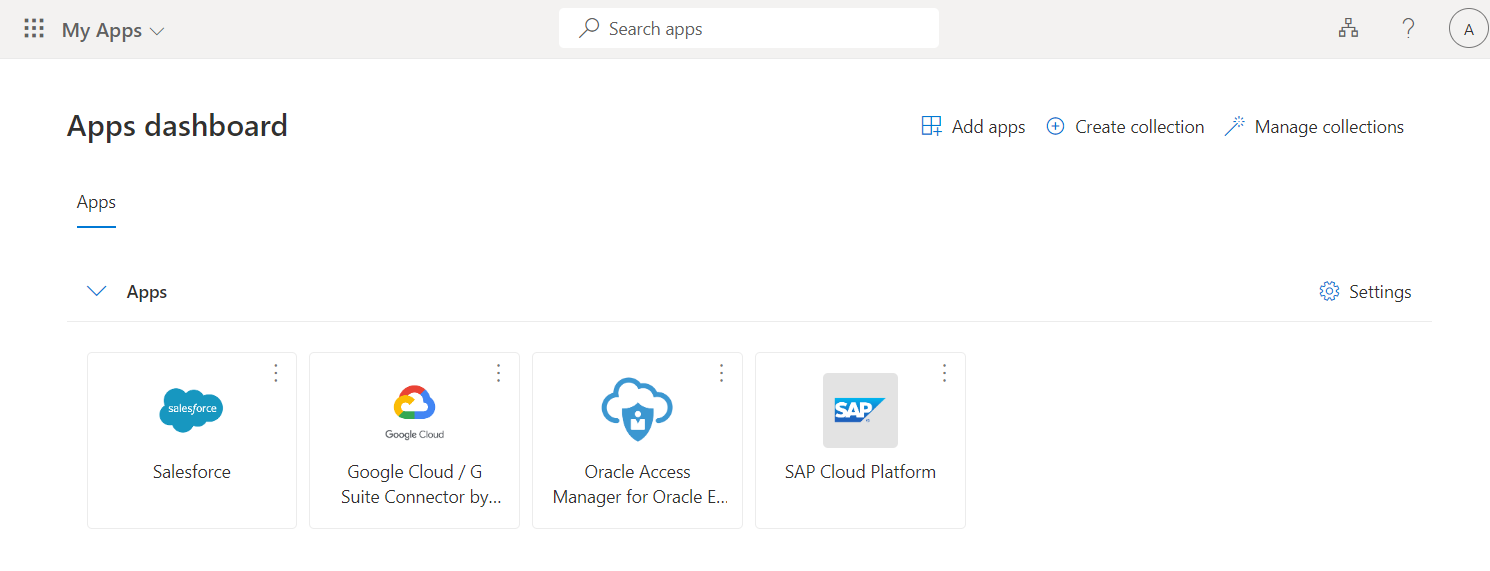Open Salesforce tile more options menu

pos(276,373)
